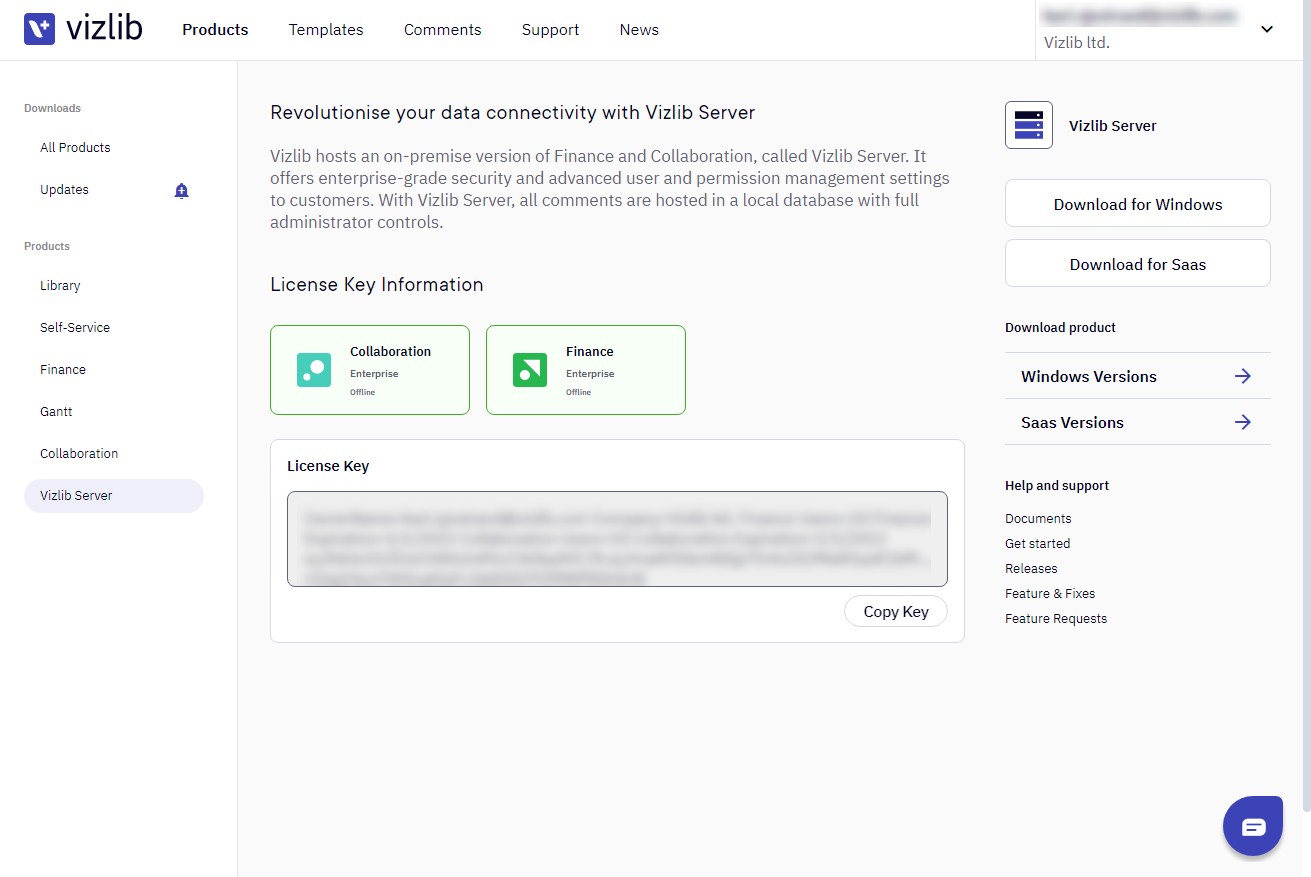The height and width of the screenshot is (877, 1311).
Task: Expand the account dropdown chevron
Action: pos(1267,29)
